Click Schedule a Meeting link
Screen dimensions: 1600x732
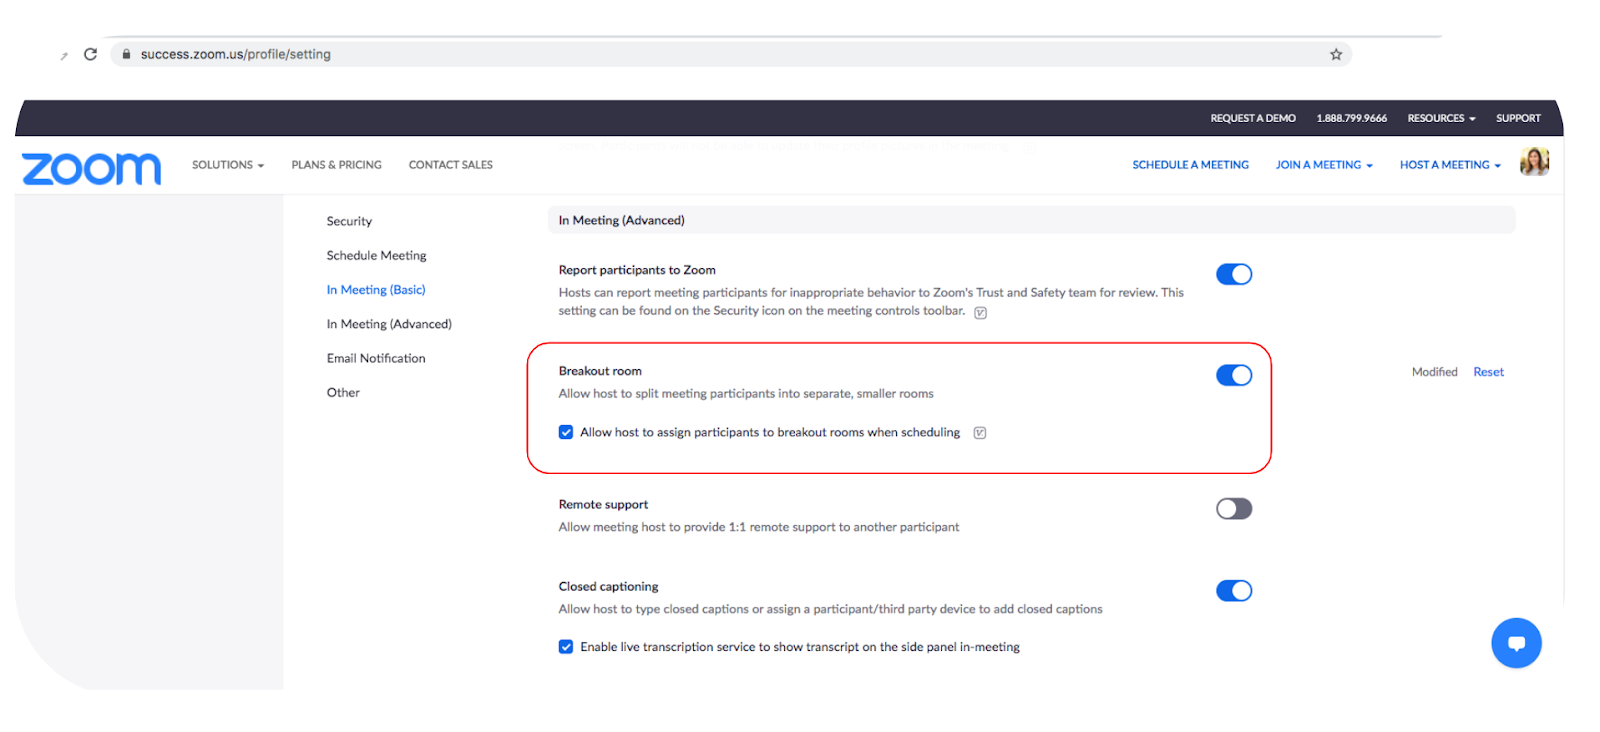tap(1190, 165)
